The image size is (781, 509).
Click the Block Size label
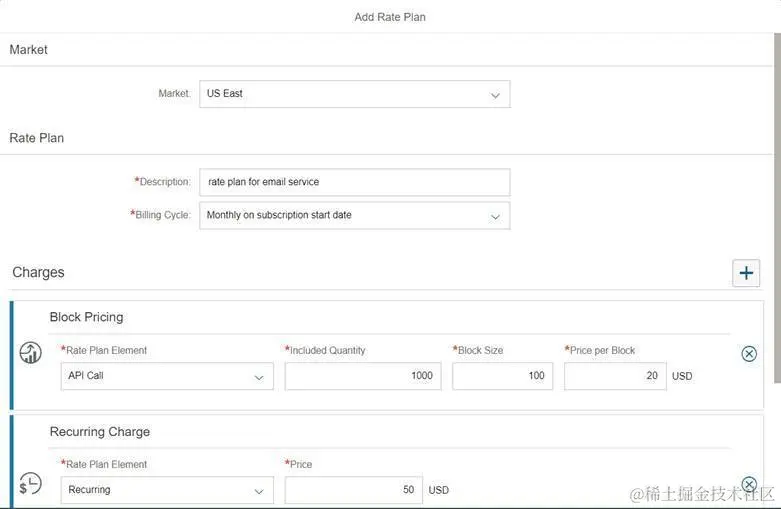(x=478, y=350)
